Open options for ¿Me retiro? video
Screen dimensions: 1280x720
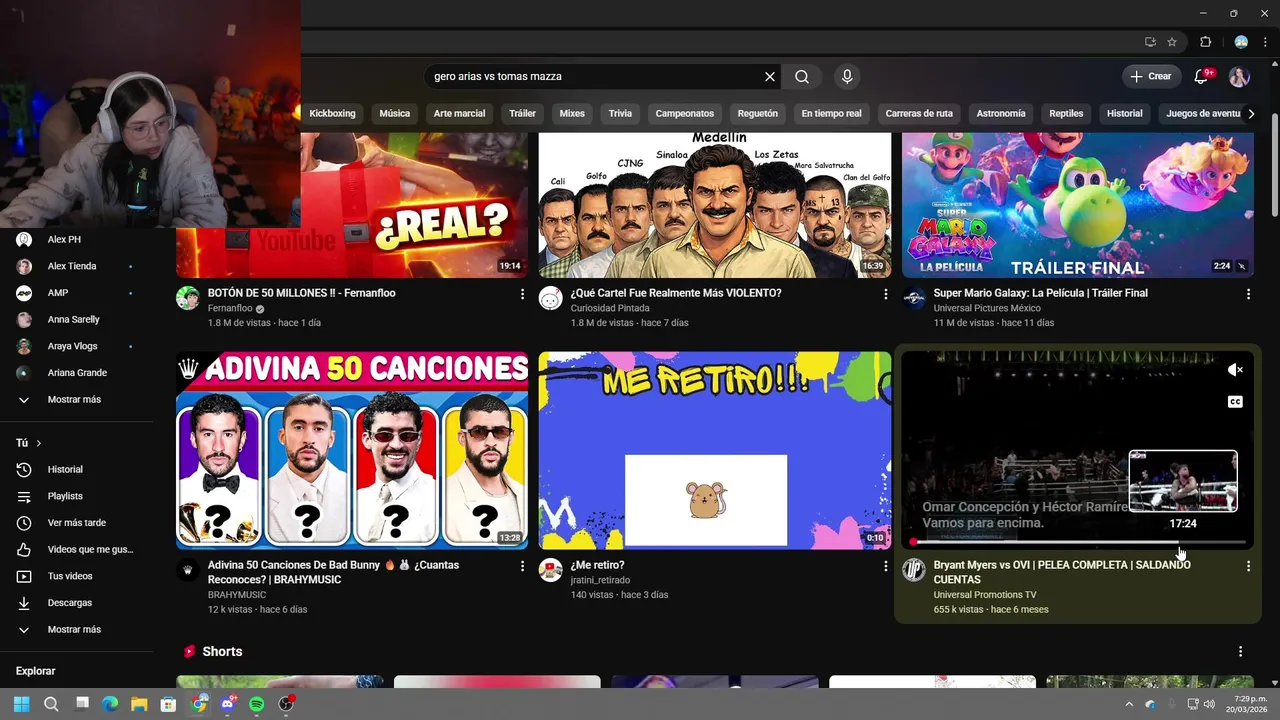pos(885,566)
